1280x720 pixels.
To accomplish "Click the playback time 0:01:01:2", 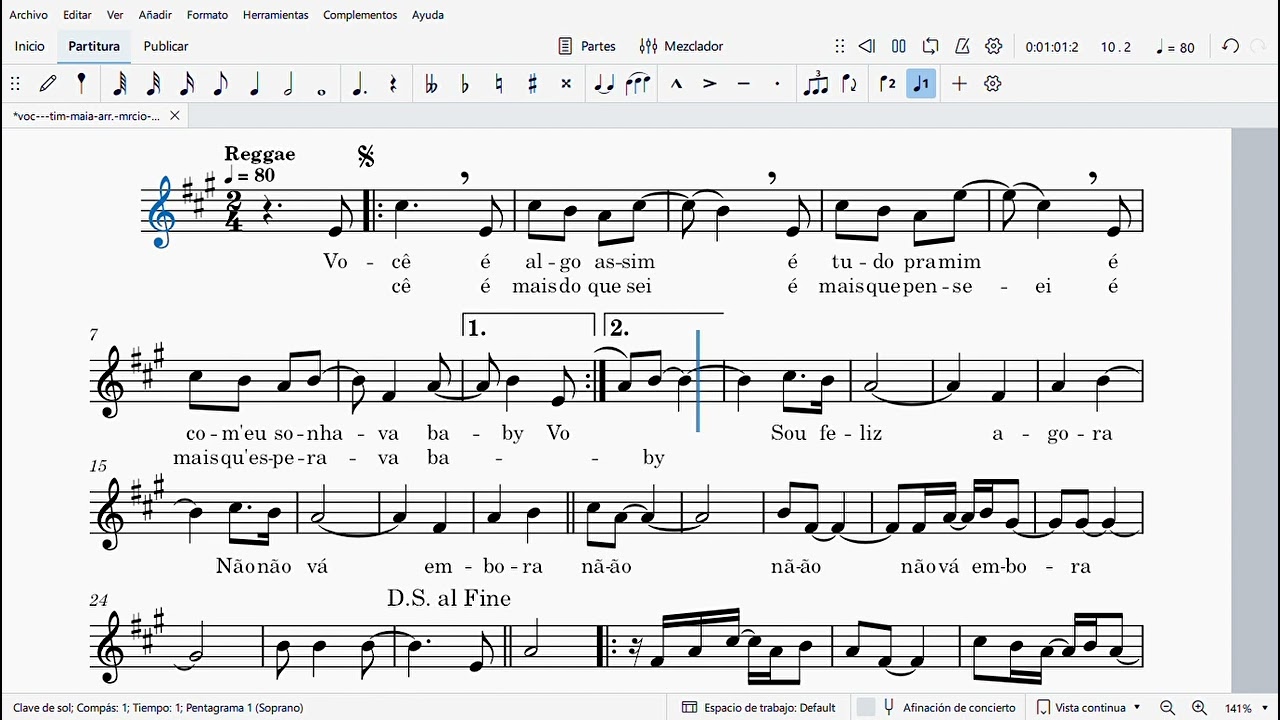I will point(1052,47).
